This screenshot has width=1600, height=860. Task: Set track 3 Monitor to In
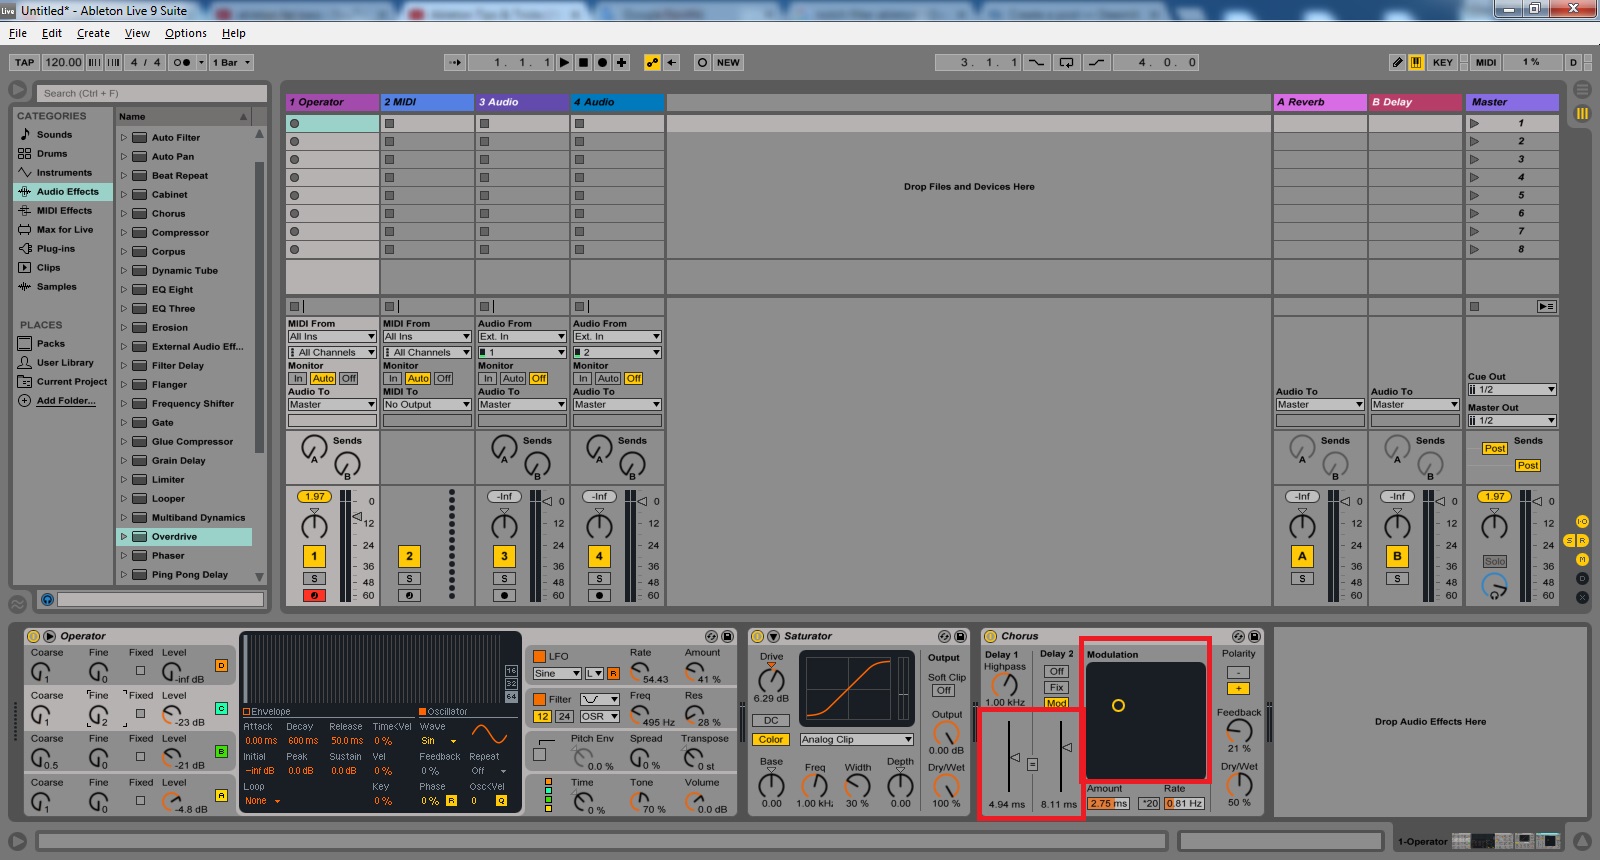[487, 378]
